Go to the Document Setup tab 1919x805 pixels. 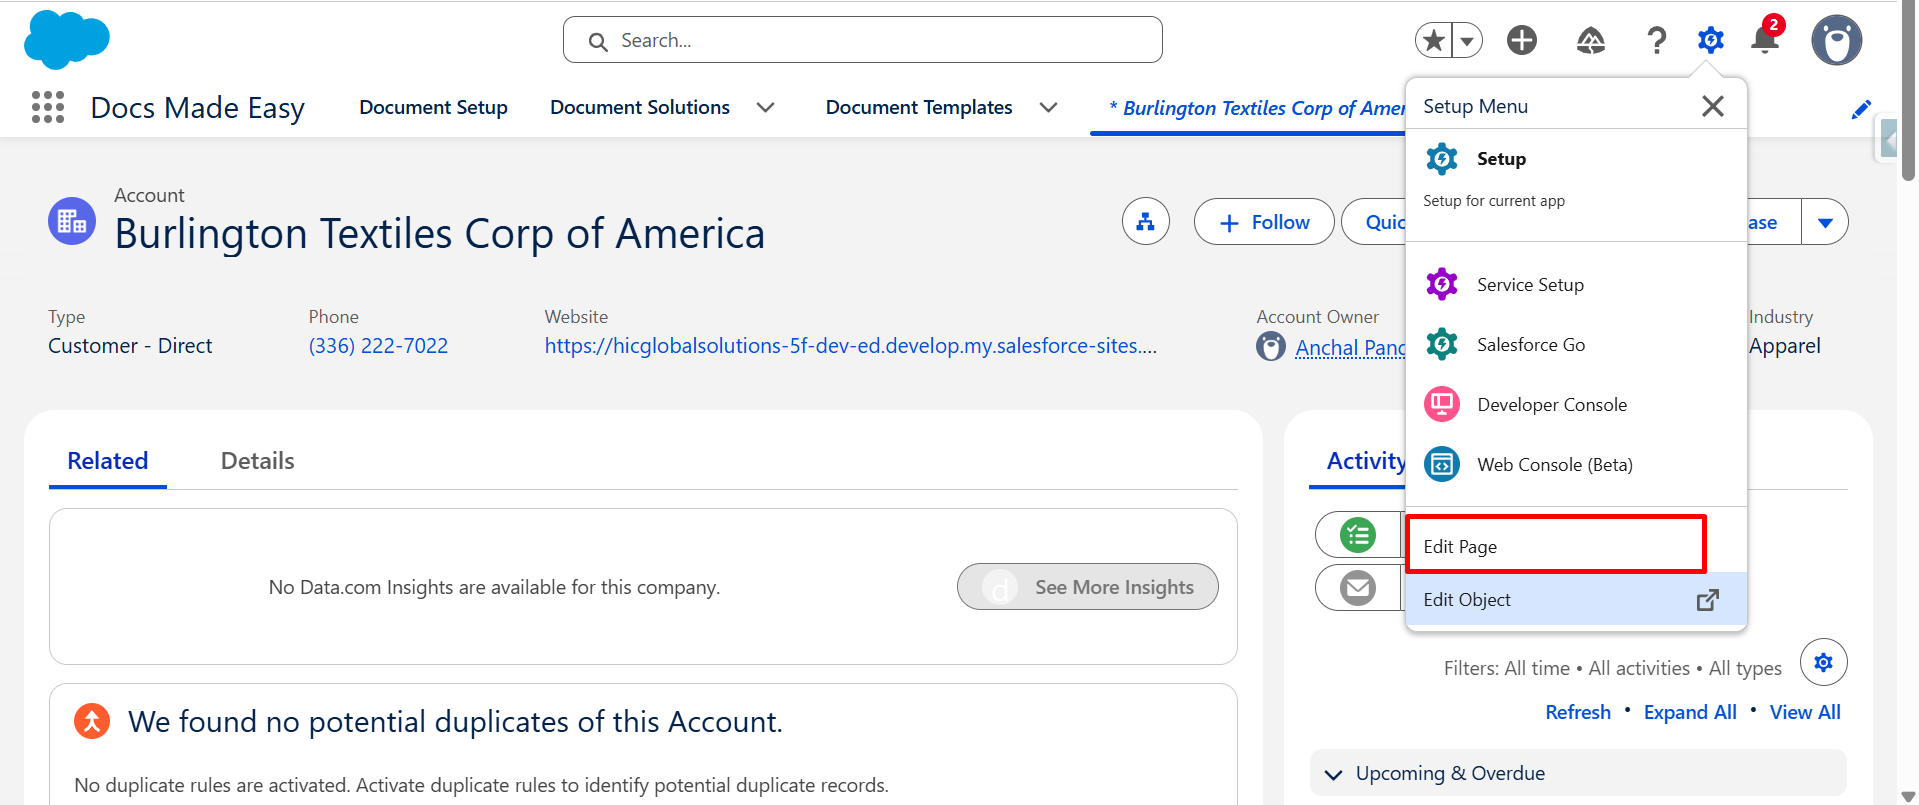click(x=433, y=107)
